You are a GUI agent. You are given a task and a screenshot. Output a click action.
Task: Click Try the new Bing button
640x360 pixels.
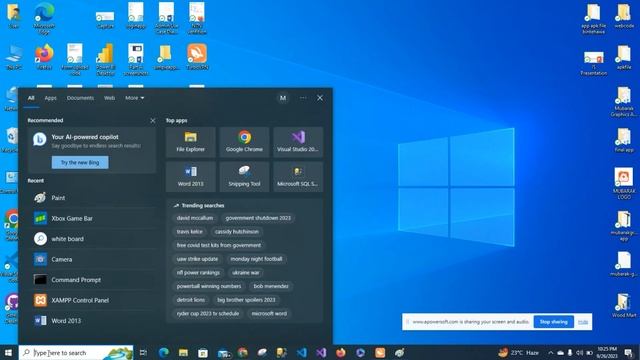point(80,162)
